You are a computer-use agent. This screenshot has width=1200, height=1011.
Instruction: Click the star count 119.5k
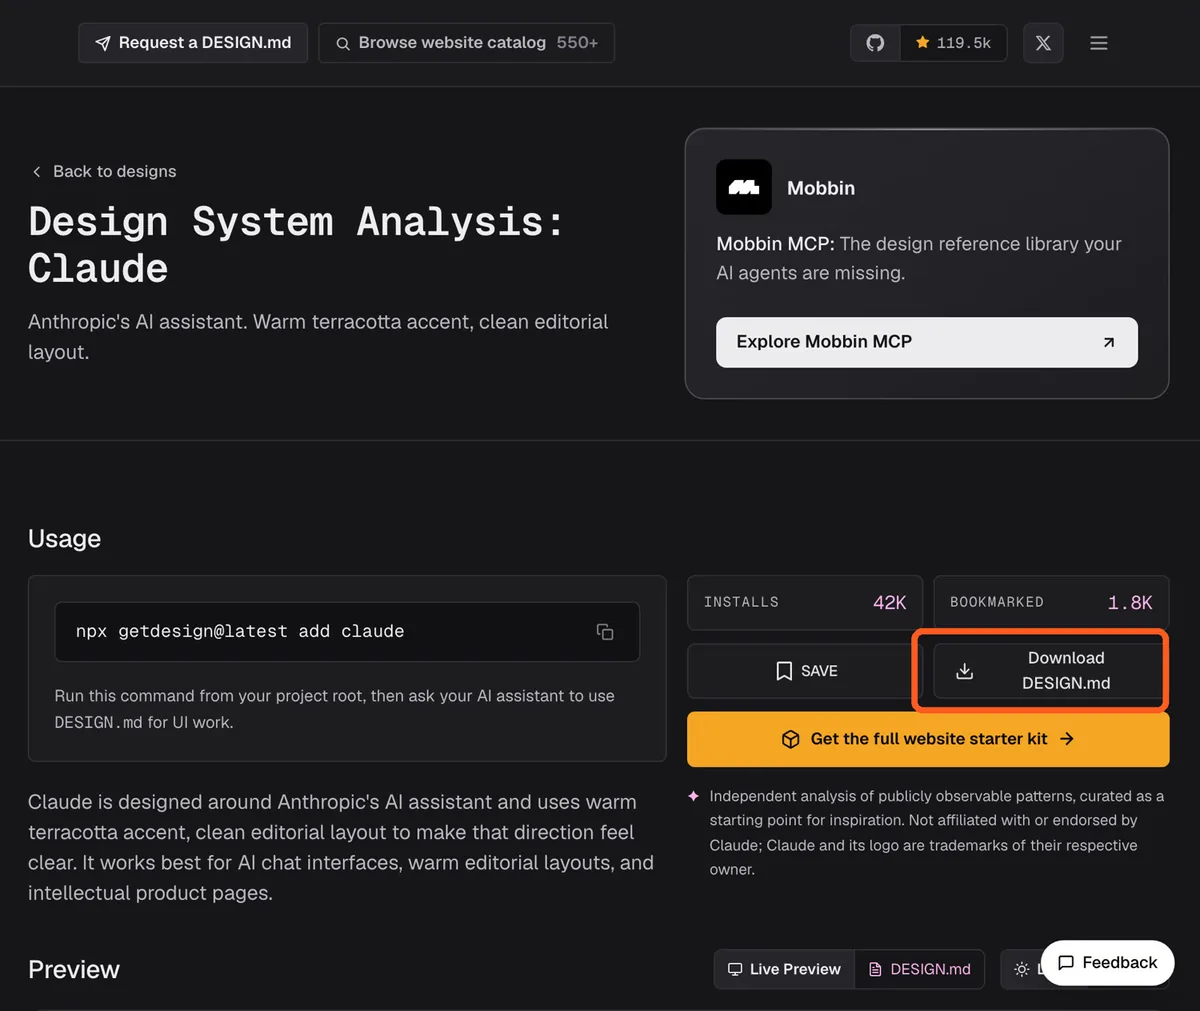953,43
